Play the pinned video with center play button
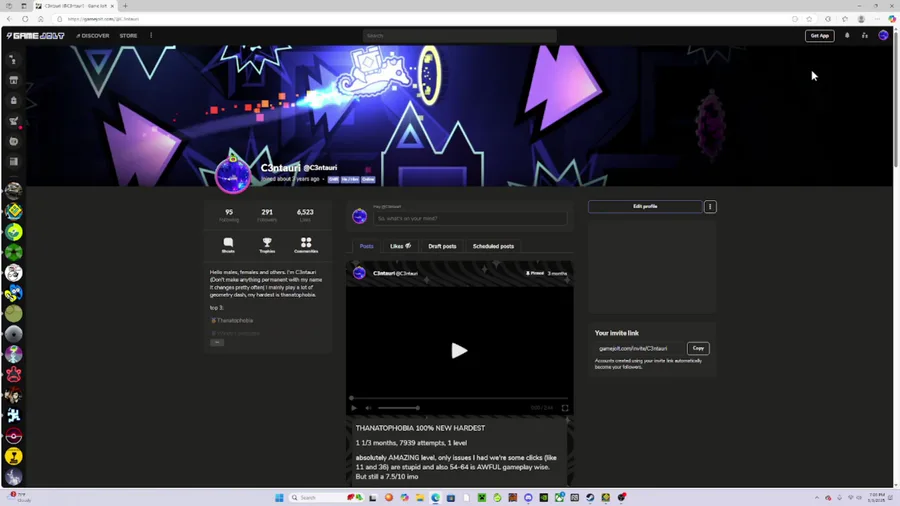 coord(459,351)
